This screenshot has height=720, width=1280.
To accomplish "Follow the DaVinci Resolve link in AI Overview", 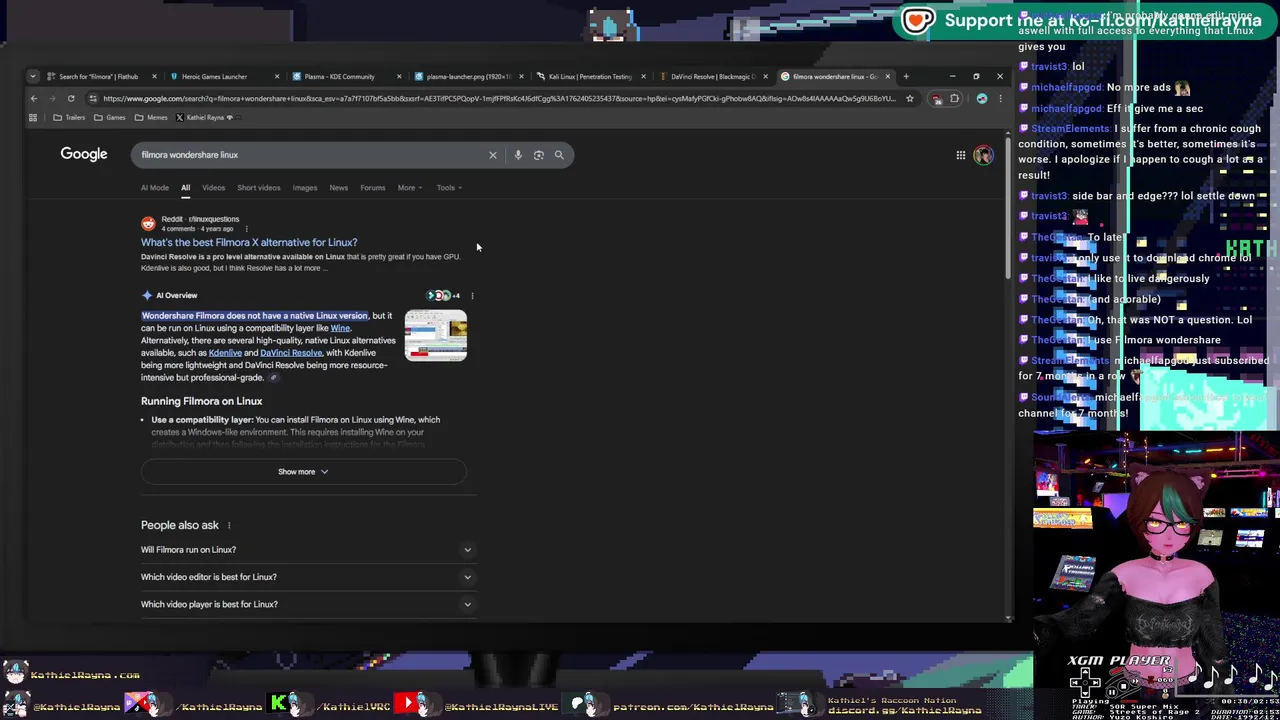I will click(291, 353).
